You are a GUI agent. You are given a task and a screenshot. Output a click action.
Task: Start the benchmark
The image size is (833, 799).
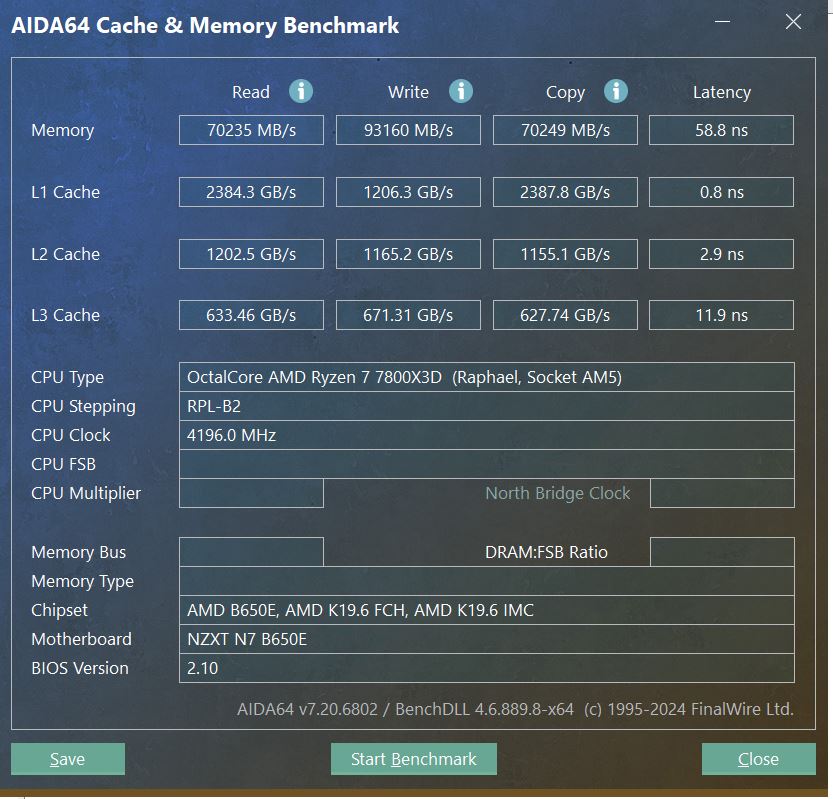[x=414, y=759]
